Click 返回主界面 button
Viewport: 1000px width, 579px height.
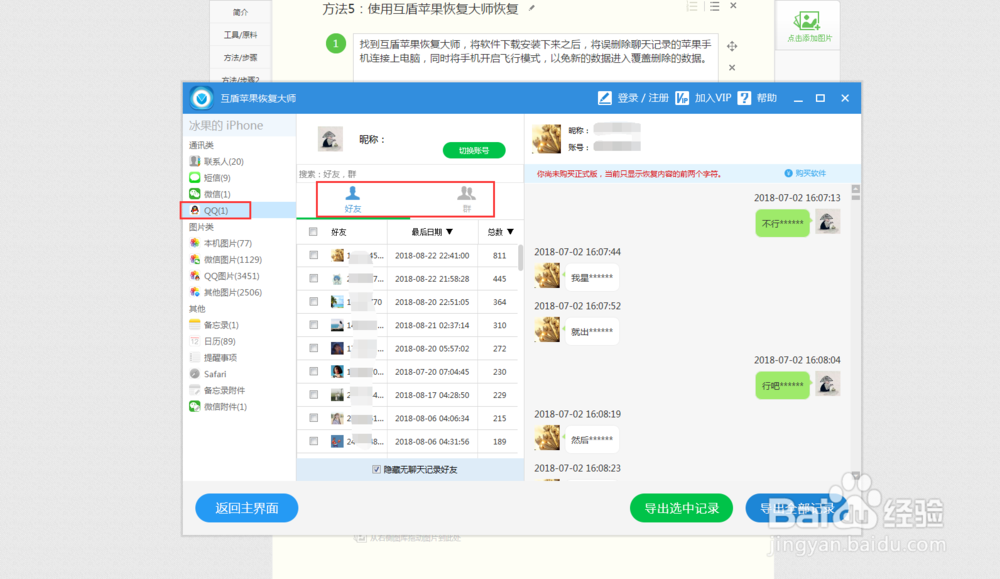[247, 508]
